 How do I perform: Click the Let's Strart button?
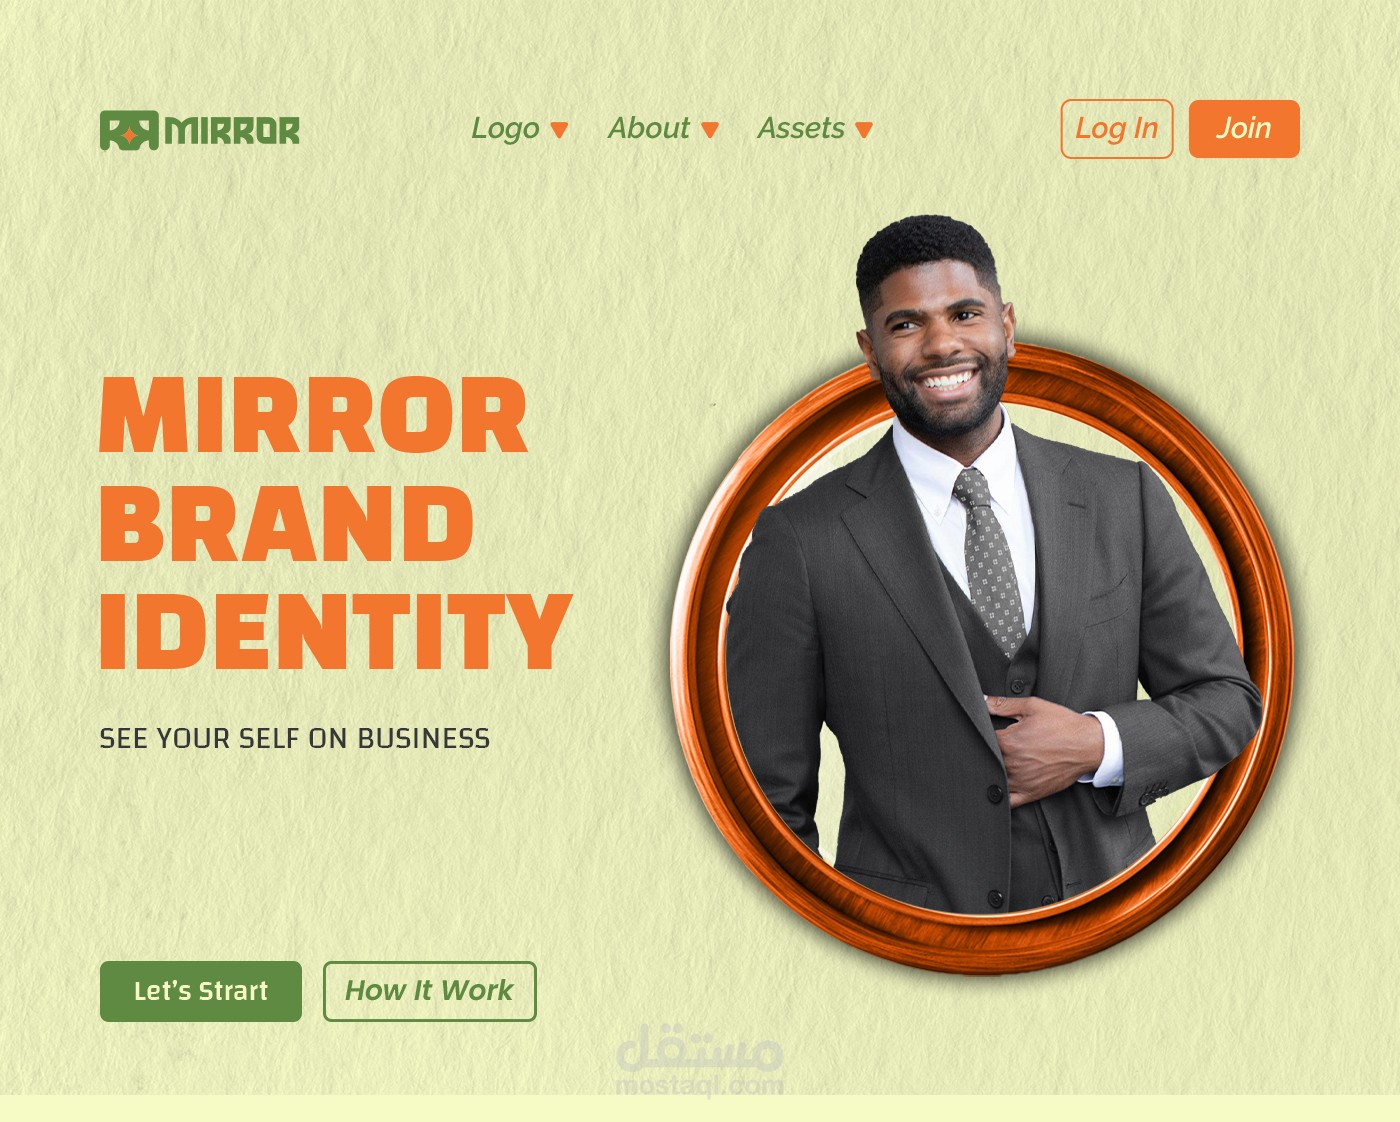tap(201, 991)
